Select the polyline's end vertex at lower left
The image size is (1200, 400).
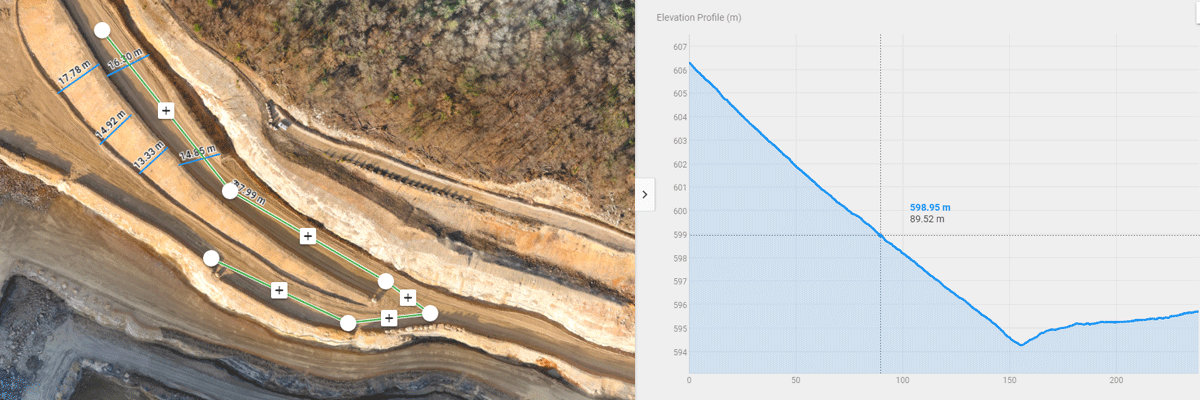[x=211, y=258]
